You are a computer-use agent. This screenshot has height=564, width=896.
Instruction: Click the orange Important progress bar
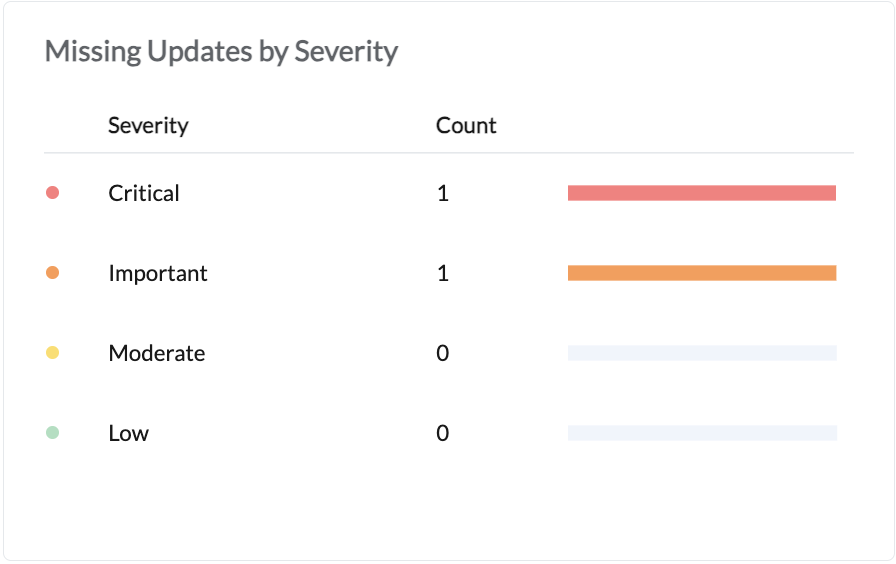(x=701, y=273)
